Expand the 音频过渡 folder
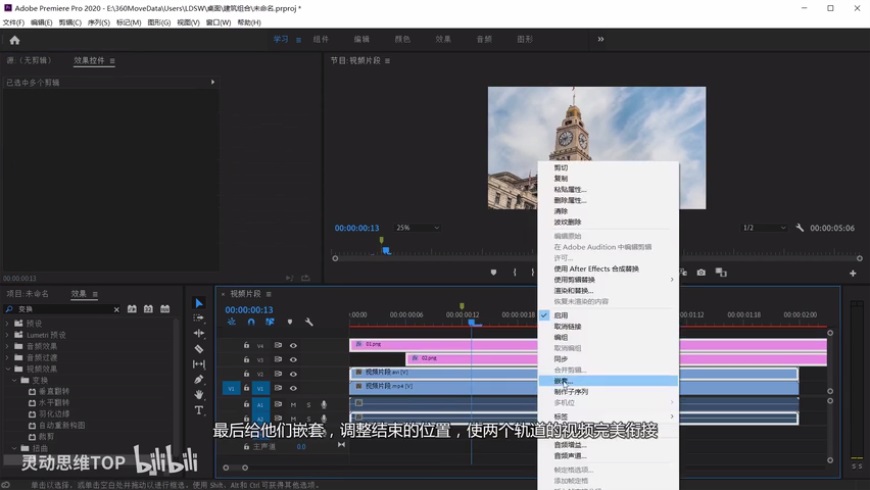 [7, 357]
